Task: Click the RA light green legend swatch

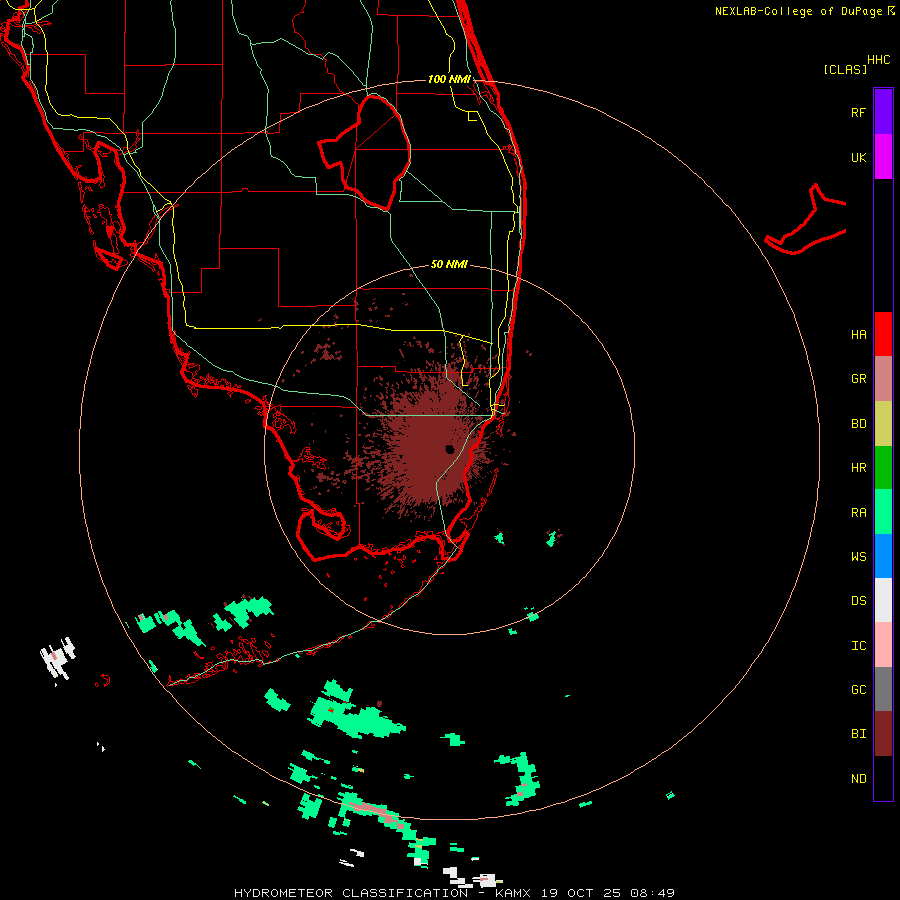Action: [883, 512]
